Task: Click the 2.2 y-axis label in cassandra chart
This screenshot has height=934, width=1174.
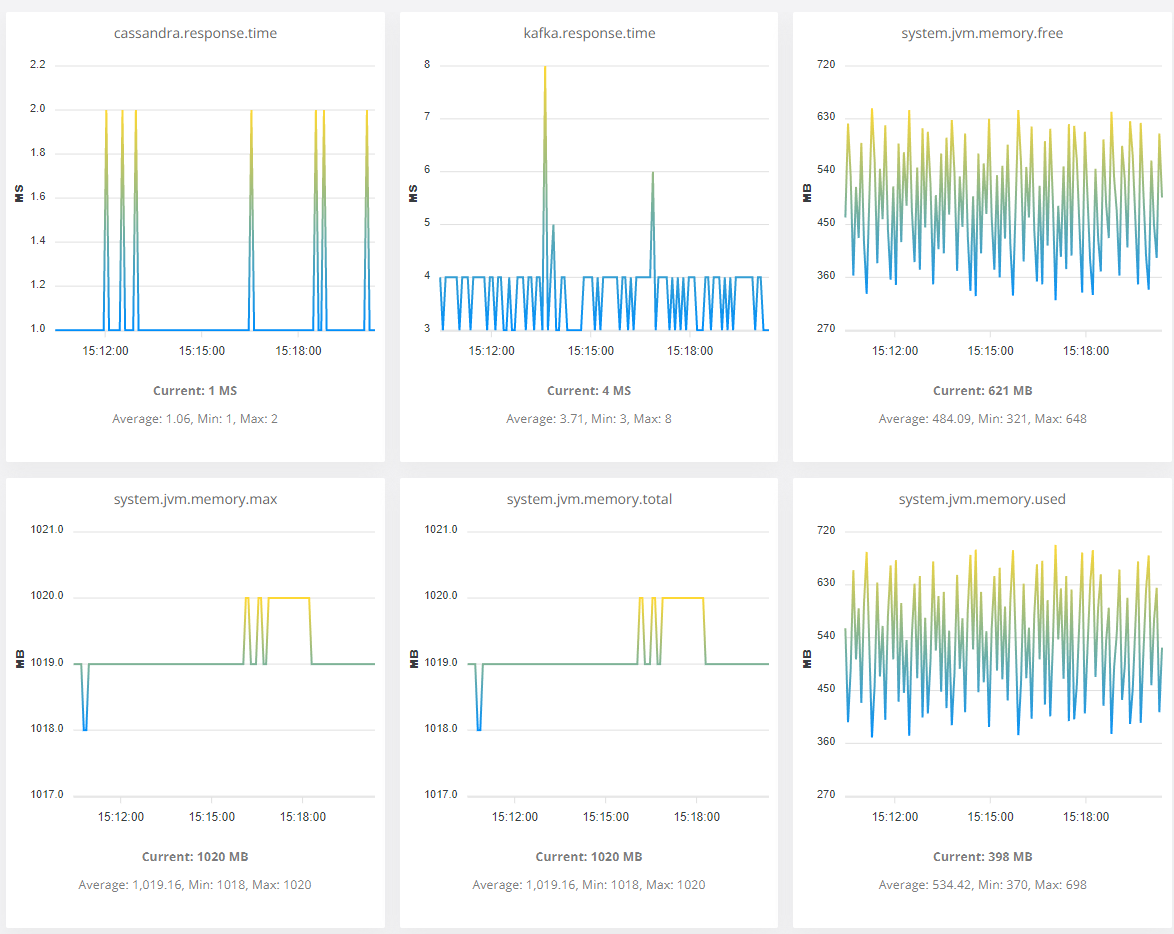Action: click(38, 65)
